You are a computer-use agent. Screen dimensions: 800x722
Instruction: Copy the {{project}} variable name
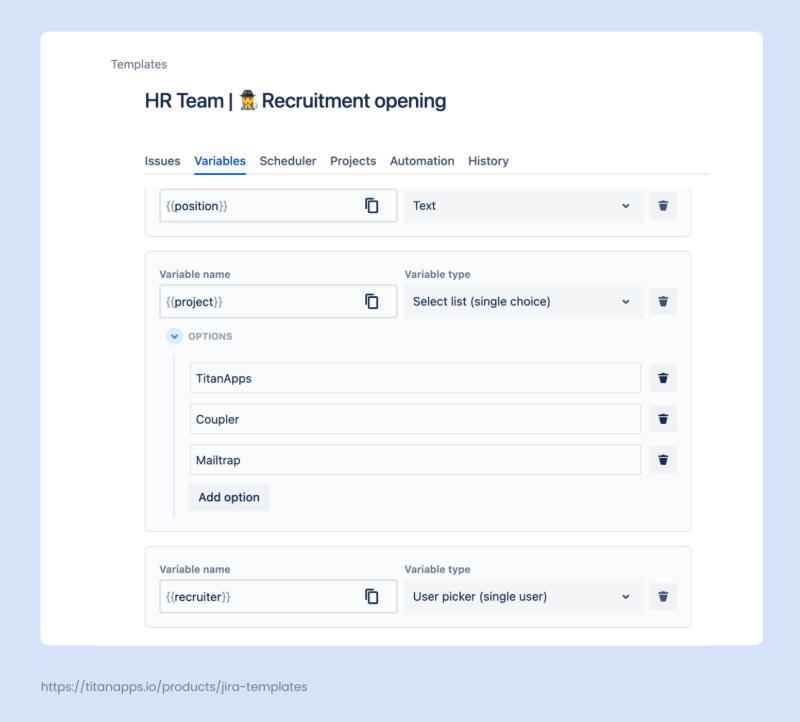tap(372, 301)
